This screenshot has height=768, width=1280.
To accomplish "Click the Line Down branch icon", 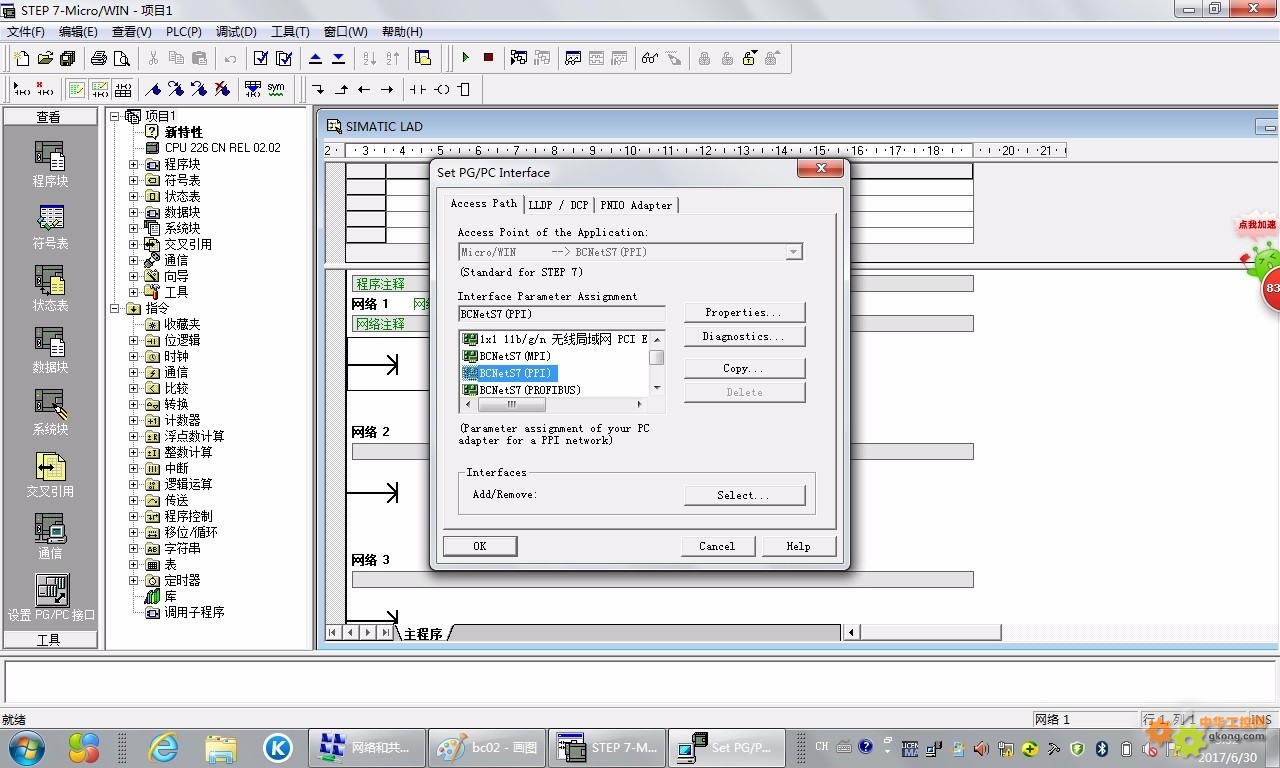I will [318, 89].
